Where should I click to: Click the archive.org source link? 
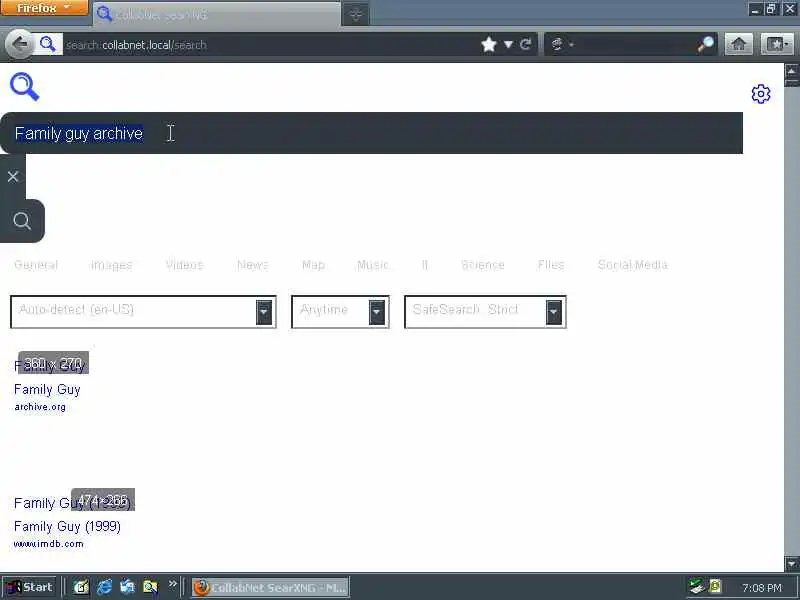coord(40,407)
